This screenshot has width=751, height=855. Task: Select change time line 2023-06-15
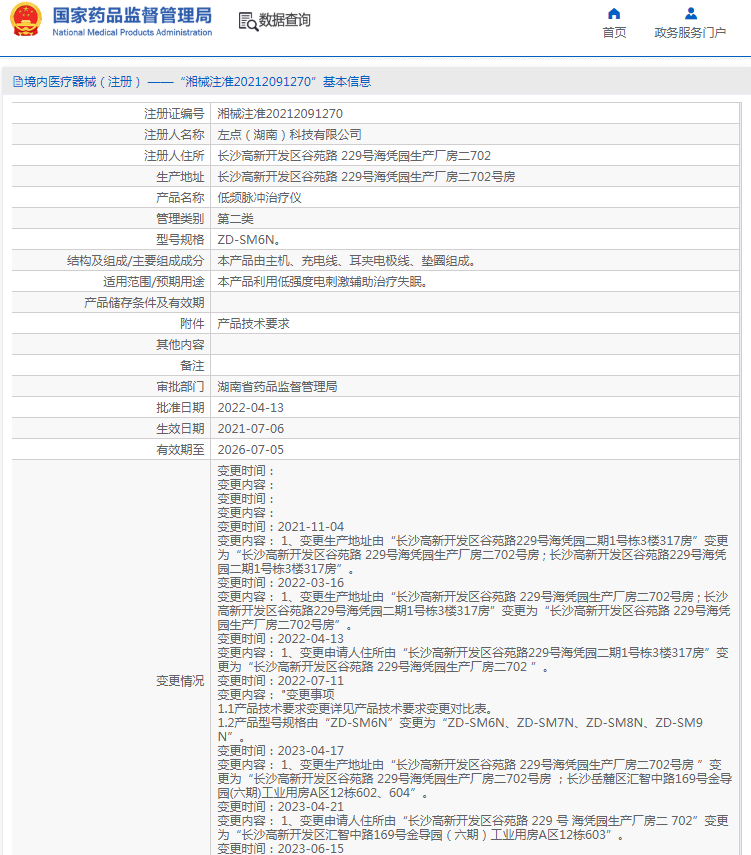click(280, 848)
